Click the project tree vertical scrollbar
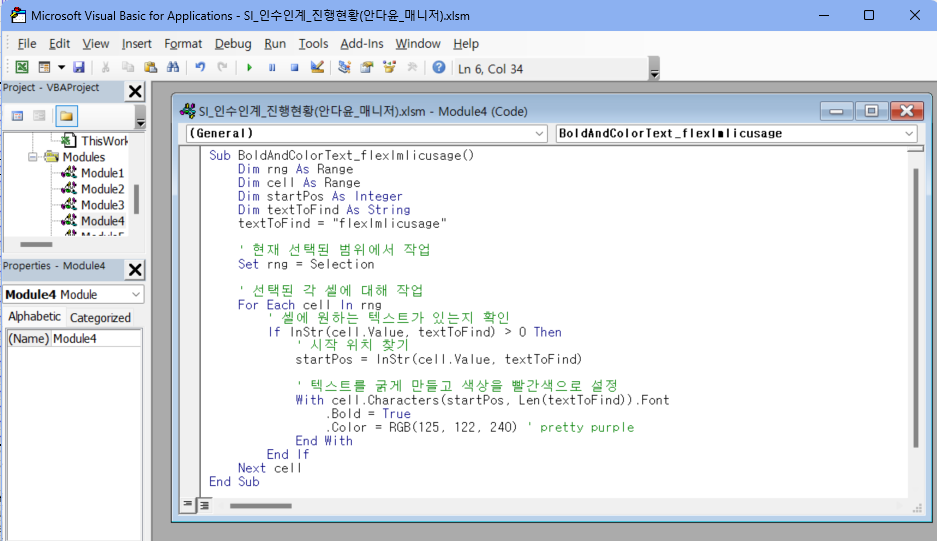 click(x=137, y=199)
